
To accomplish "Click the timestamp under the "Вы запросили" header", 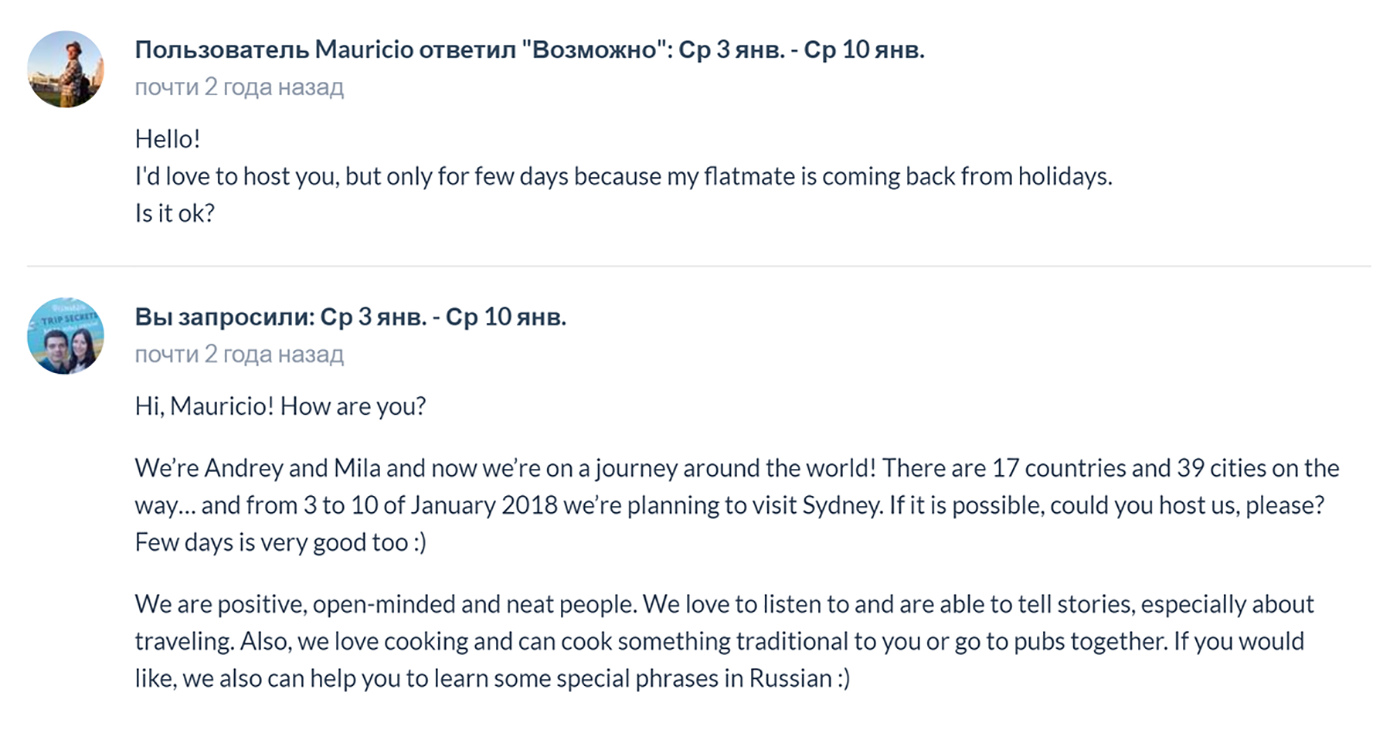I will pos(239,354).
